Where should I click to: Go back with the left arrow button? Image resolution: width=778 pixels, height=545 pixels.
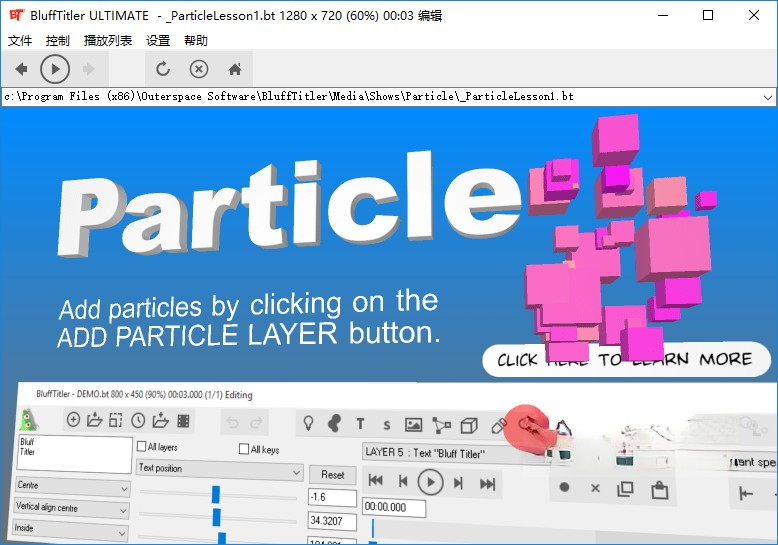coord(21,69)
